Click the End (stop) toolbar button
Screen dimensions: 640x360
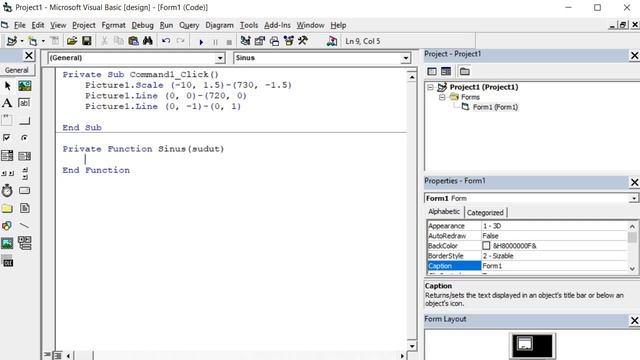(229, 42)
